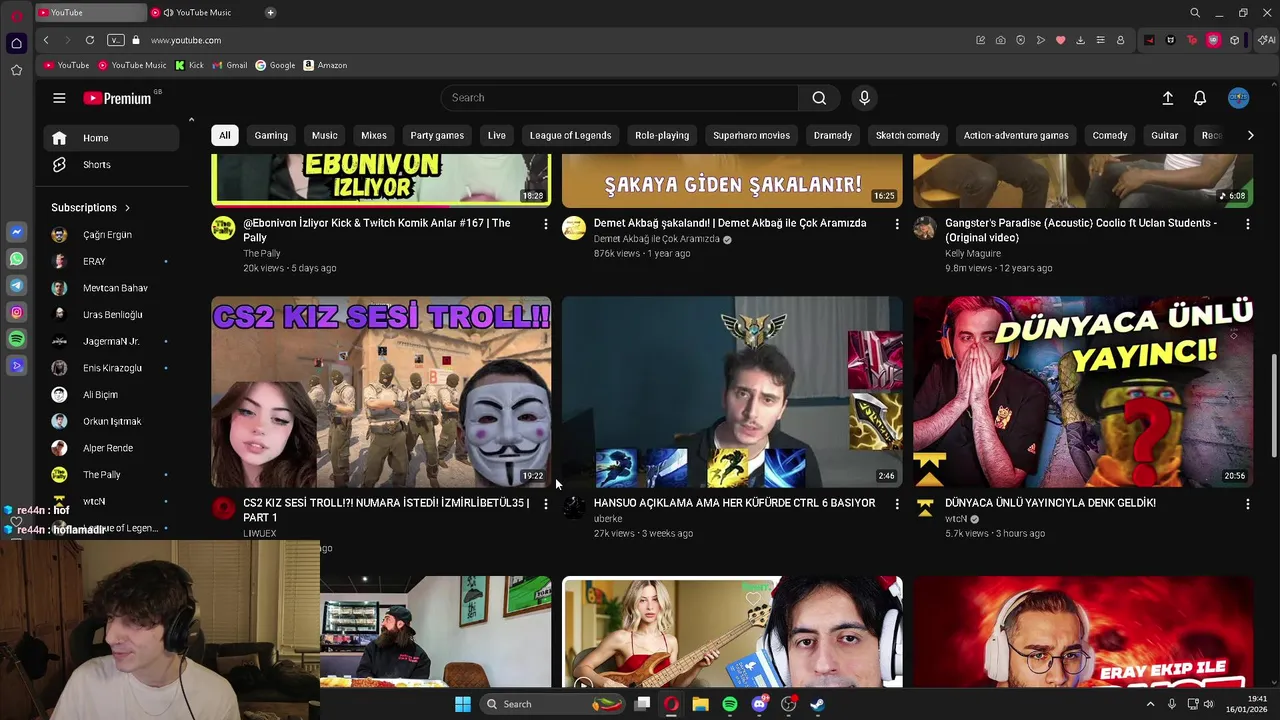
Task: Click the YouTube Premium logo
Action: point(117,98)
